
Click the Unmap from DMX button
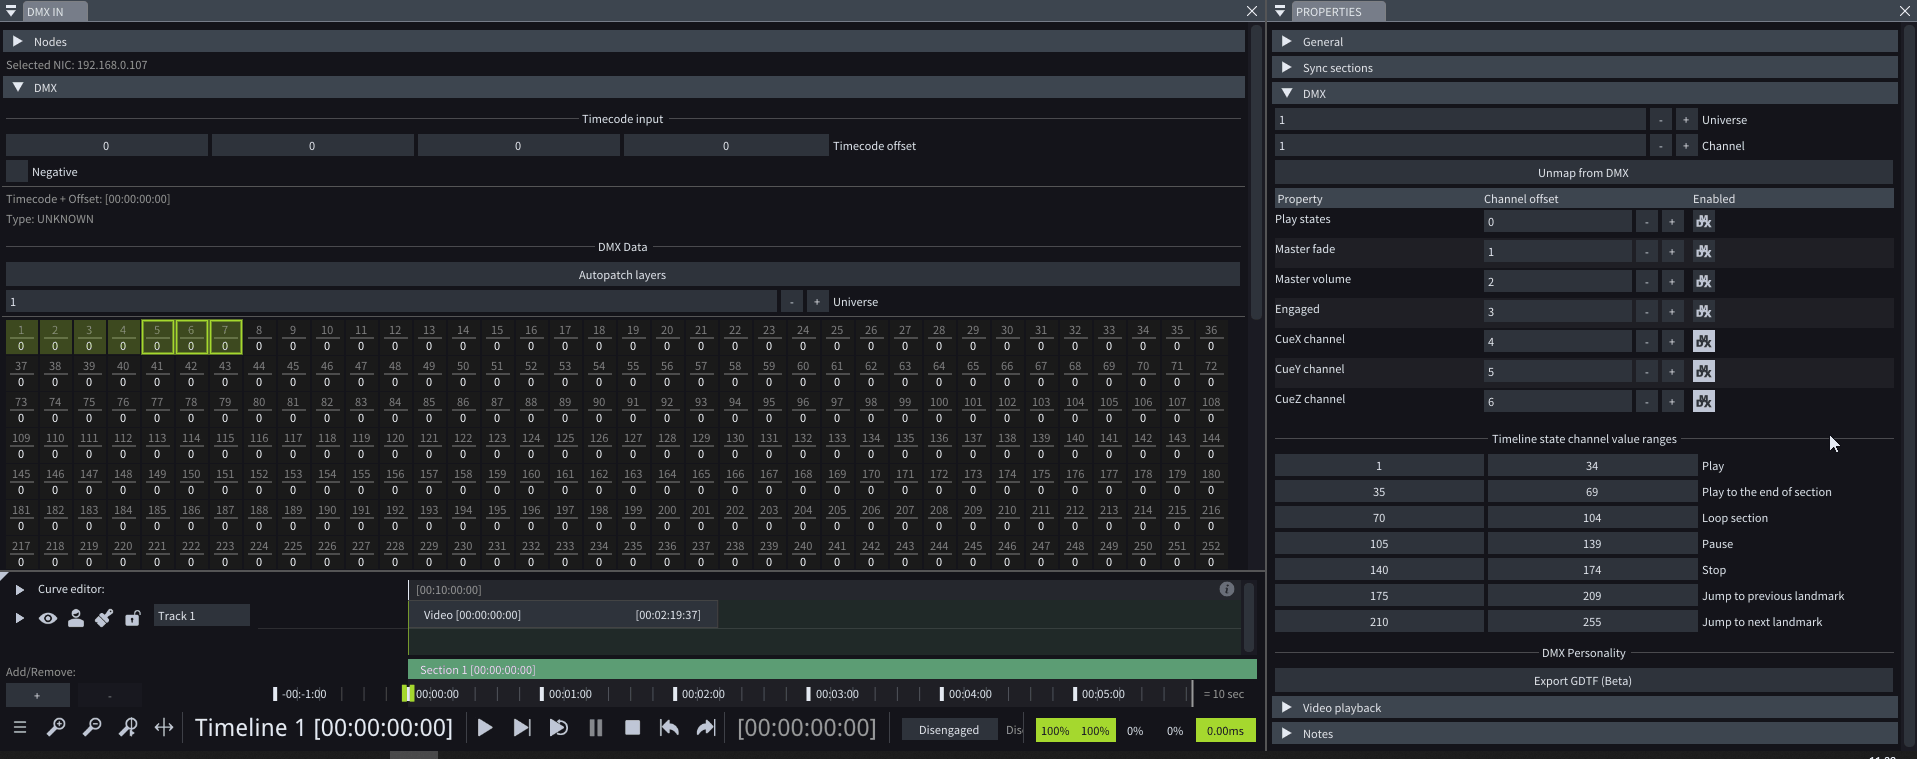(1582, 173)
